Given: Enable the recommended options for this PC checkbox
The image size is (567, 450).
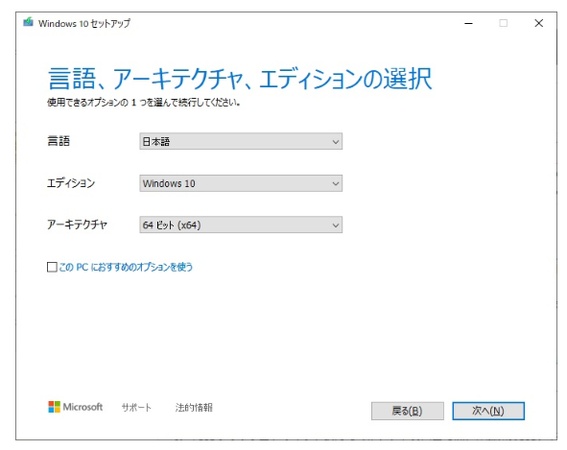Looking at the screenshot, I should point(52,267).
